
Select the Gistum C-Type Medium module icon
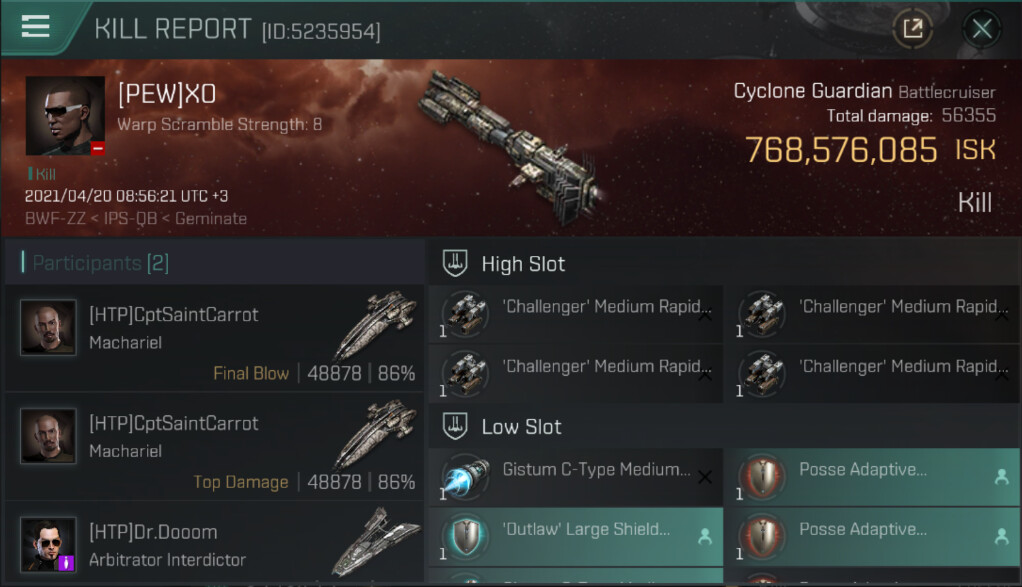(465, 477)
